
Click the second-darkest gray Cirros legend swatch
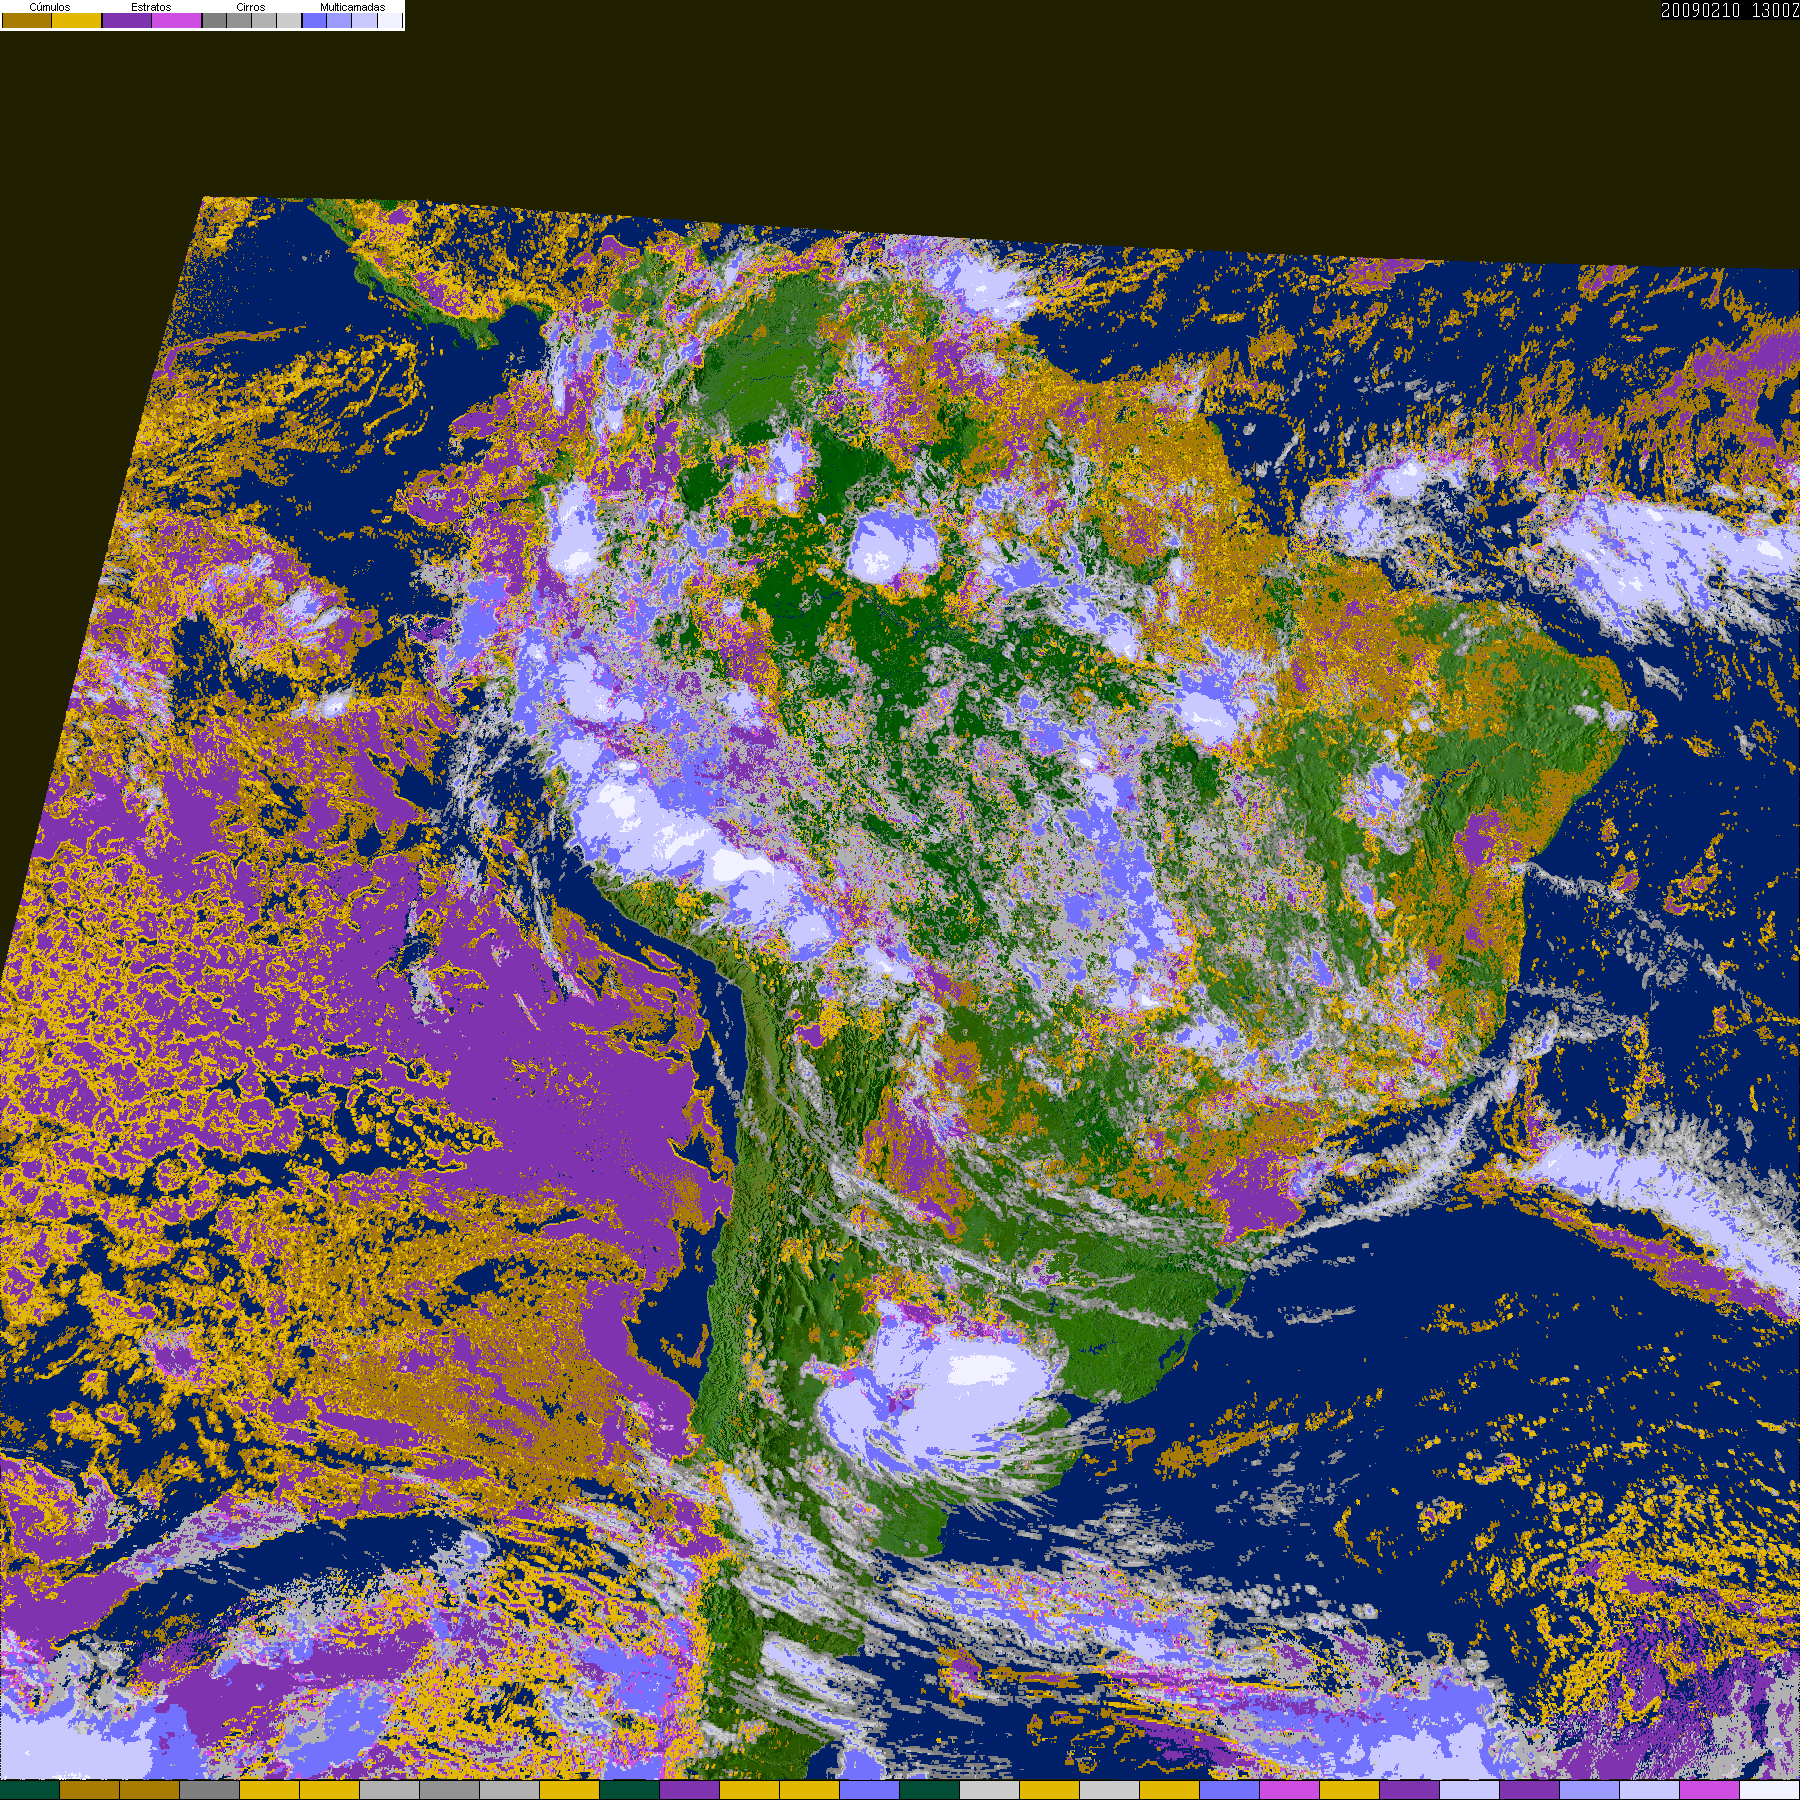239,20
